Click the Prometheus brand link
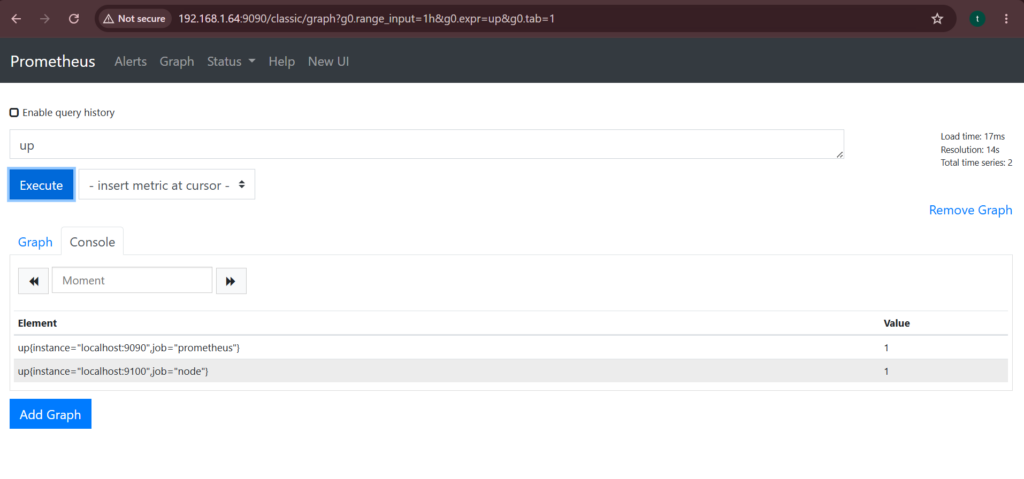The height and width of the screenshot is (479, 1024). (53, 61)
